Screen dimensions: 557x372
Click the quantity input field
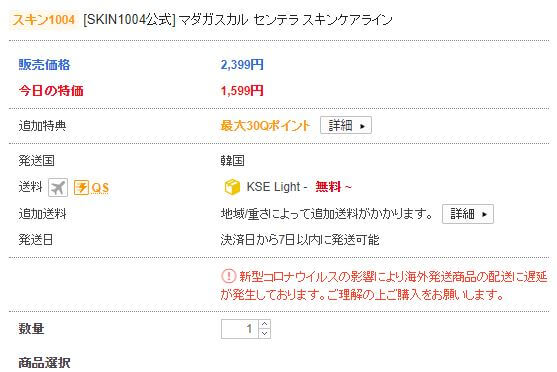coord(240,329)
